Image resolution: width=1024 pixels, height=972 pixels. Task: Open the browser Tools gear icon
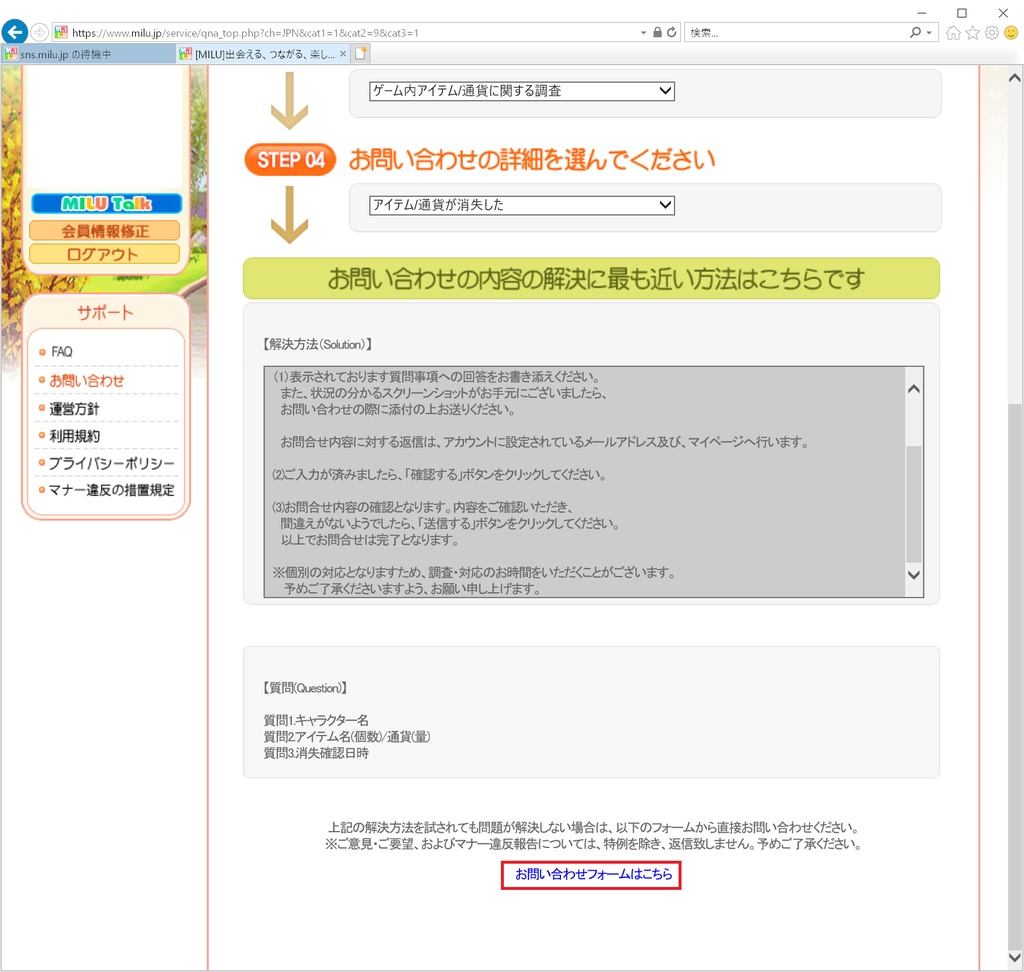[991, 33]
